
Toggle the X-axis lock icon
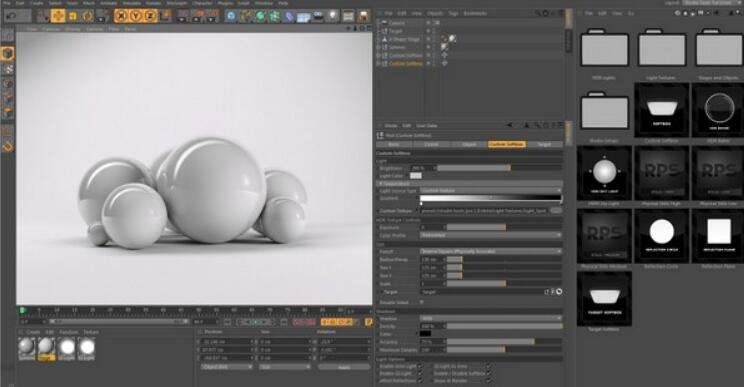[121, 16]
